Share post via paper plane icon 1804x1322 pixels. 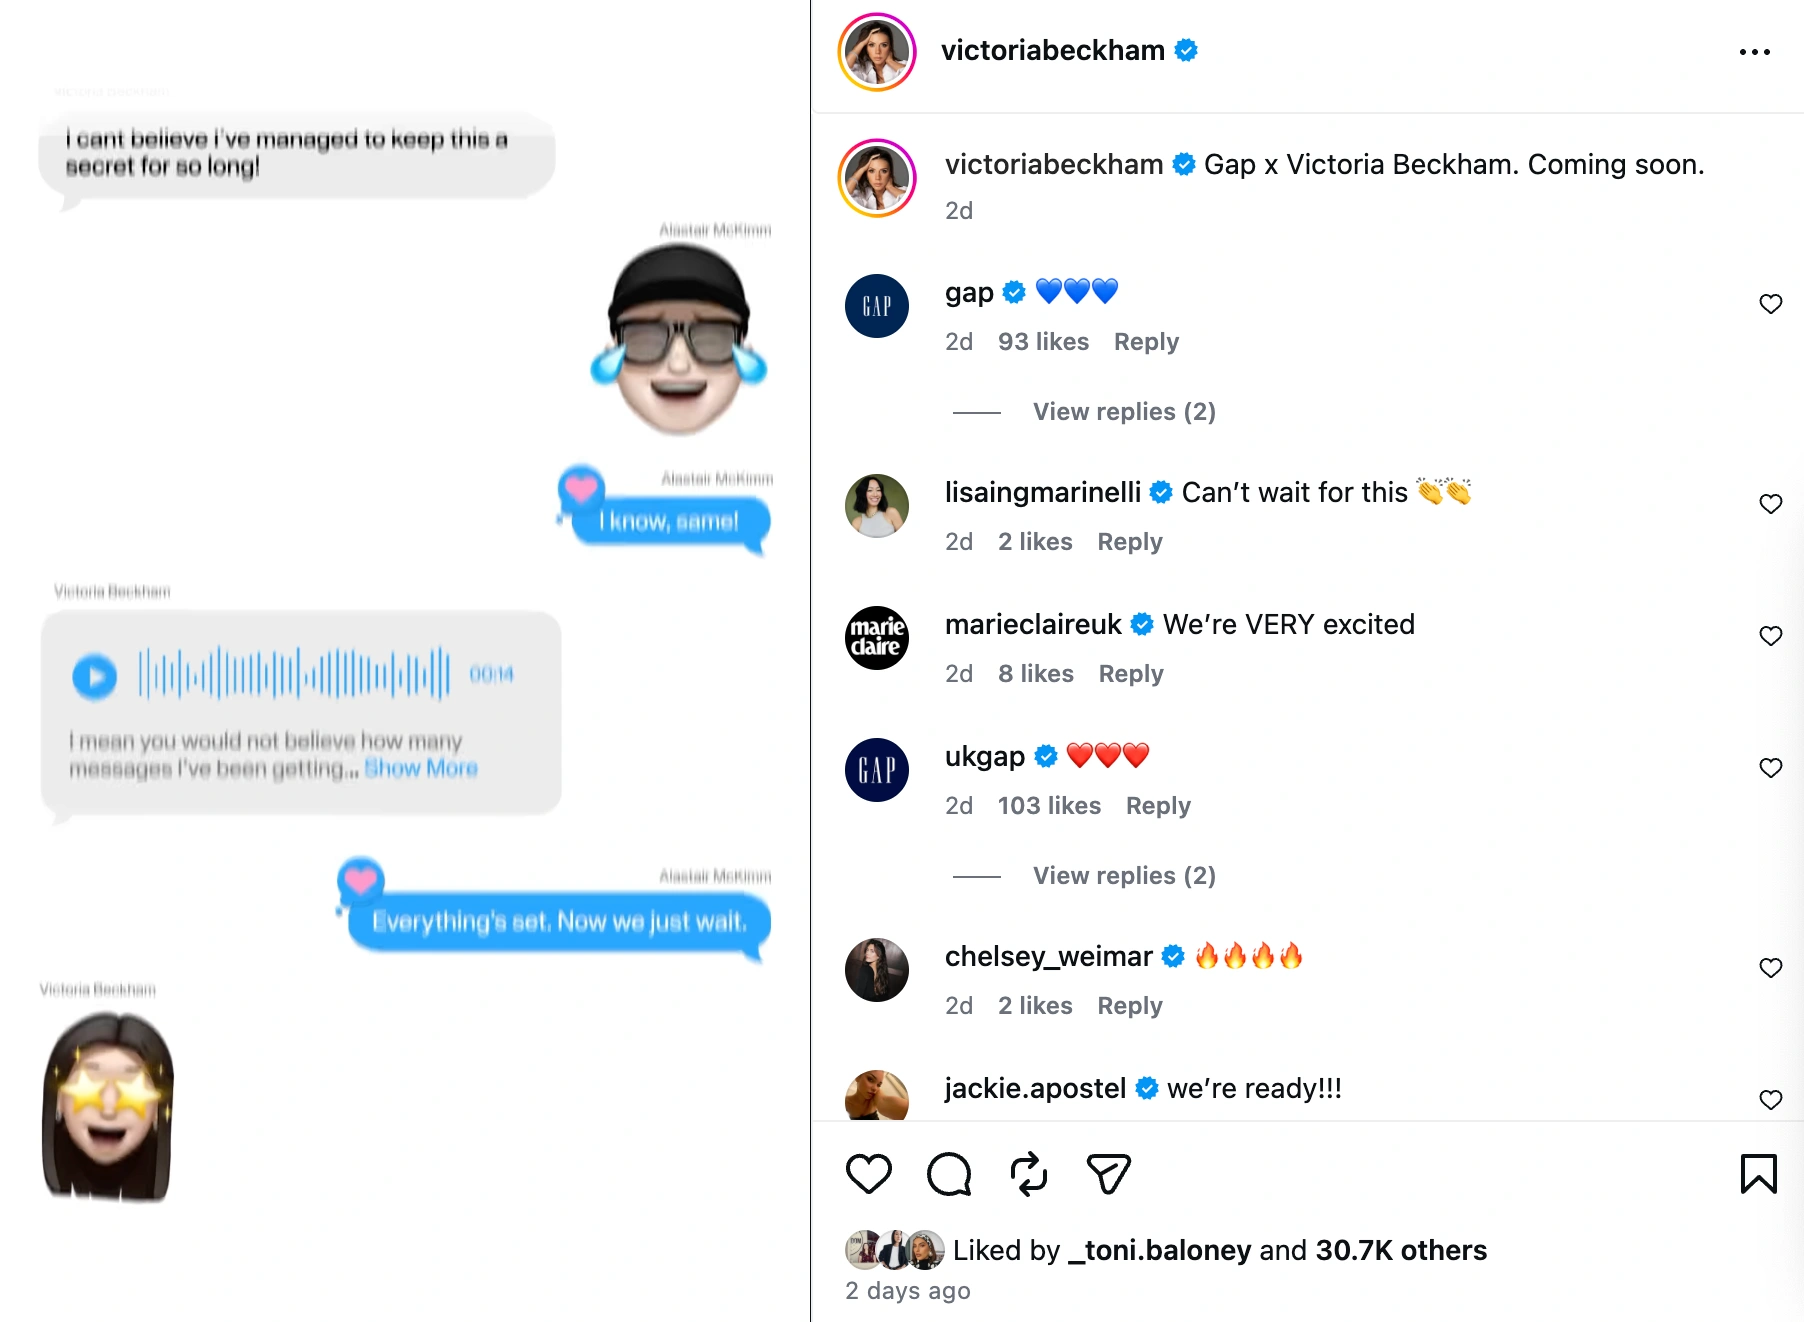[1108, 1174]
